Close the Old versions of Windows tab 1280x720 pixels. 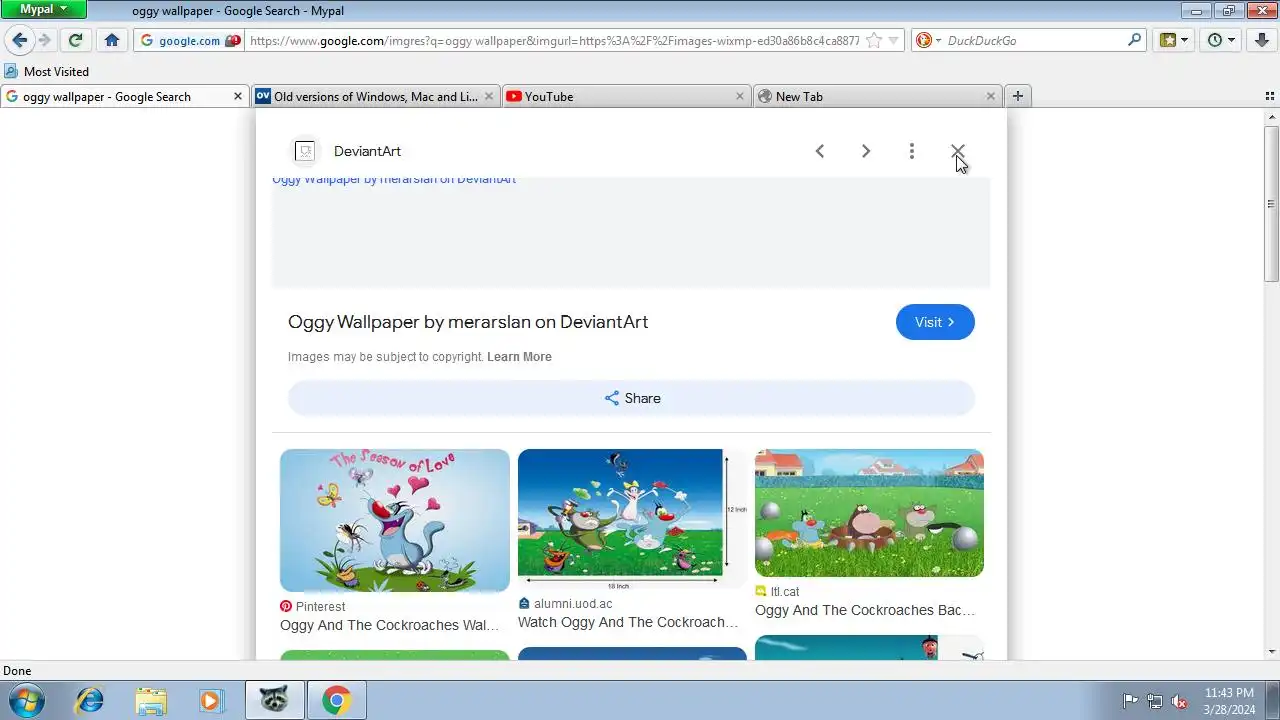(489, 97)
